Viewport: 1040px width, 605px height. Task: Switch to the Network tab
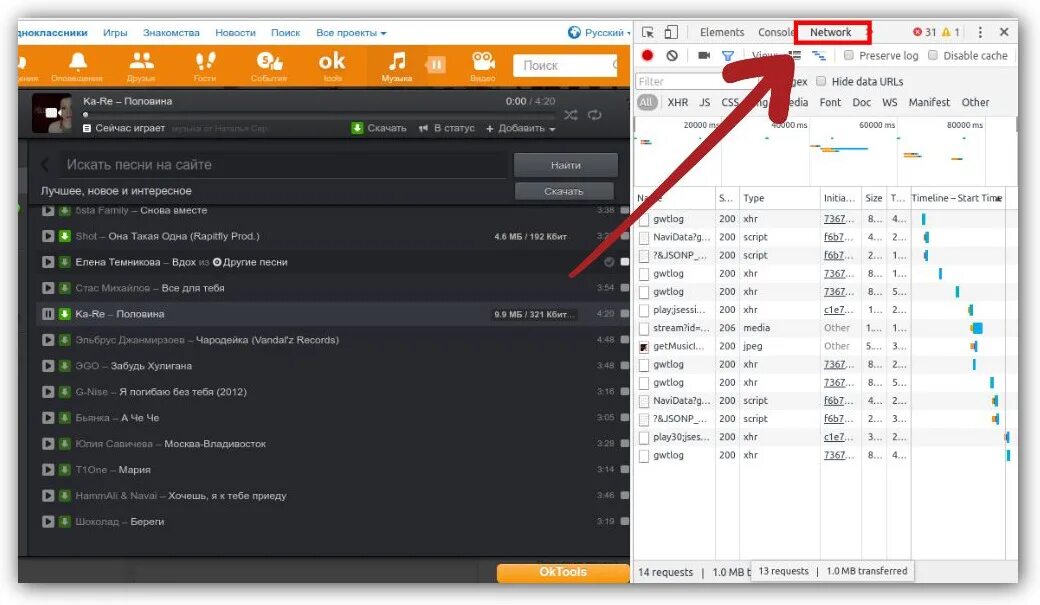pos(830,32)
